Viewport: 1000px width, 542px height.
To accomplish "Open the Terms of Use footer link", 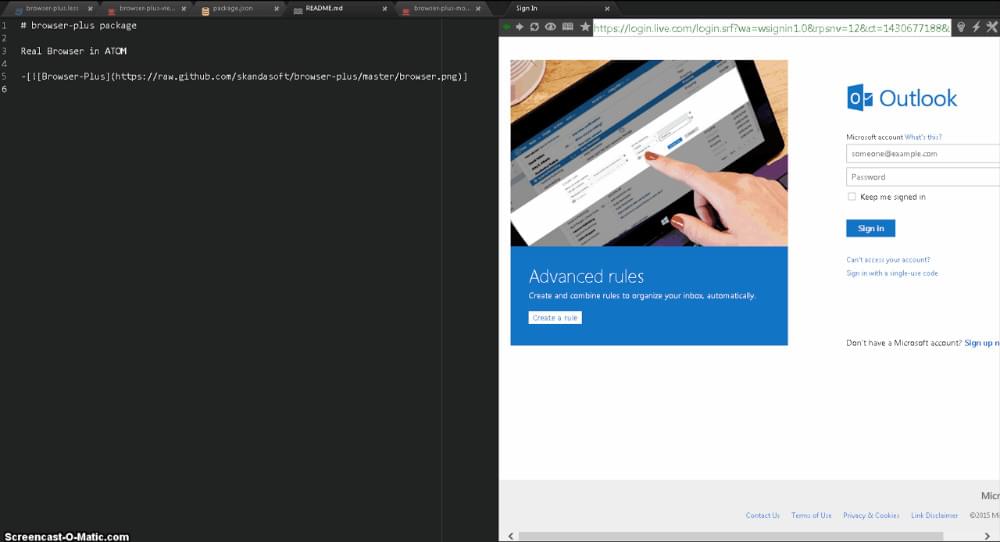I will coord(811,515).
